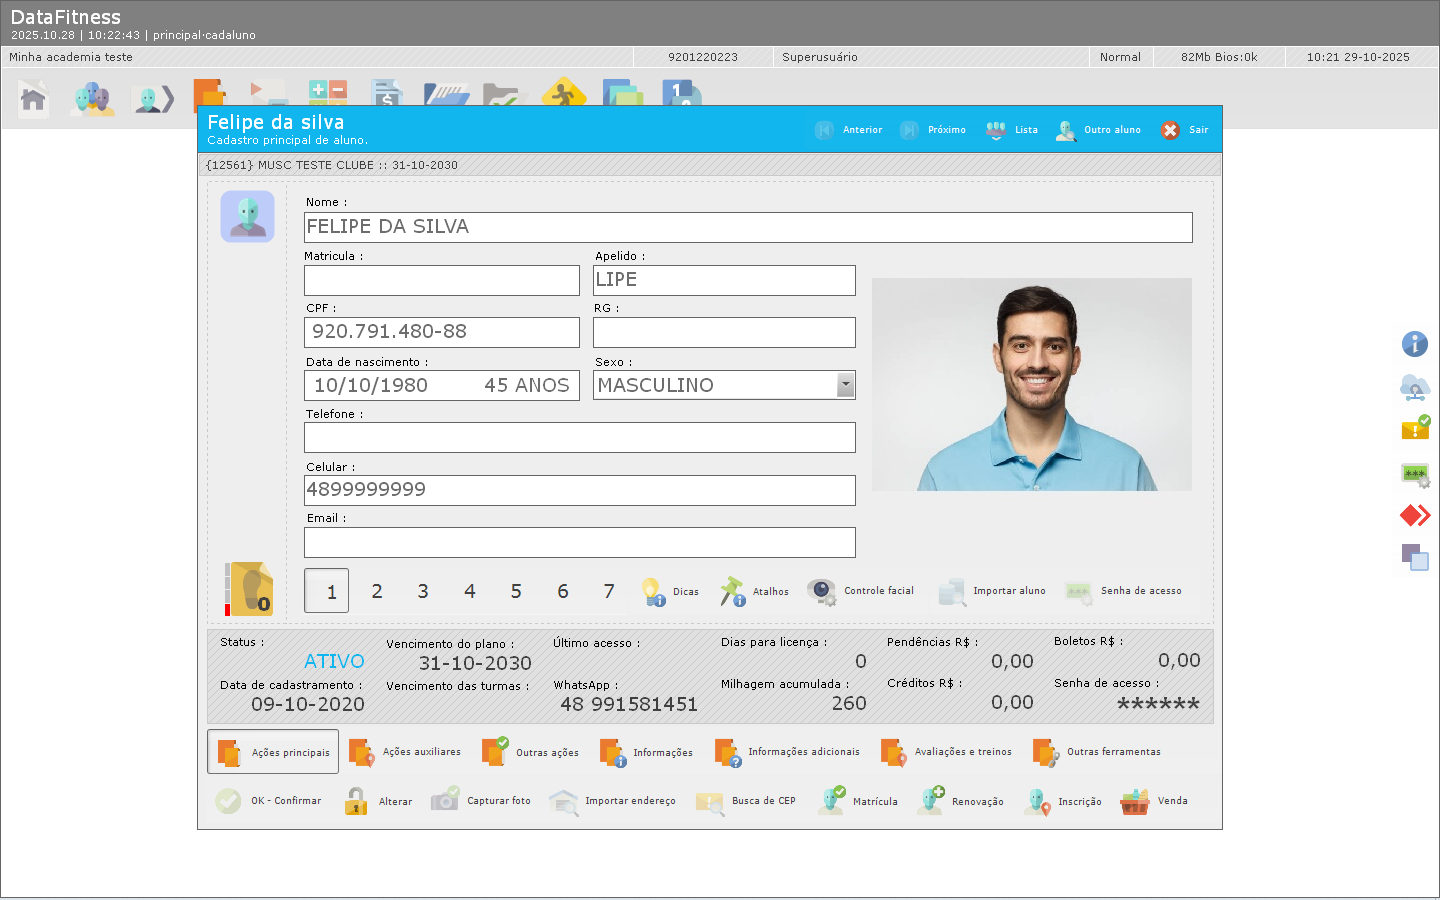Open the Sexo dropdown arrow
This screenshot has height=900, width=1440.
click(x=846, y=385)
